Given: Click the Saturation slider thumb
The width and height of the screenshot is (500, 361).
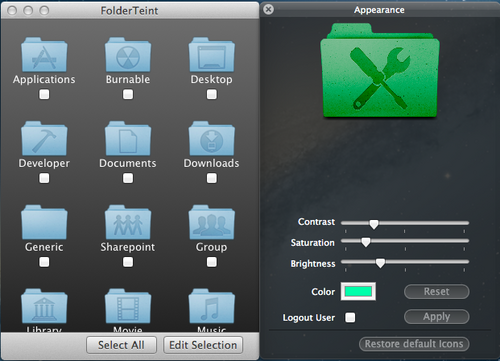Looking at the screenshot, I should point(366,242).
